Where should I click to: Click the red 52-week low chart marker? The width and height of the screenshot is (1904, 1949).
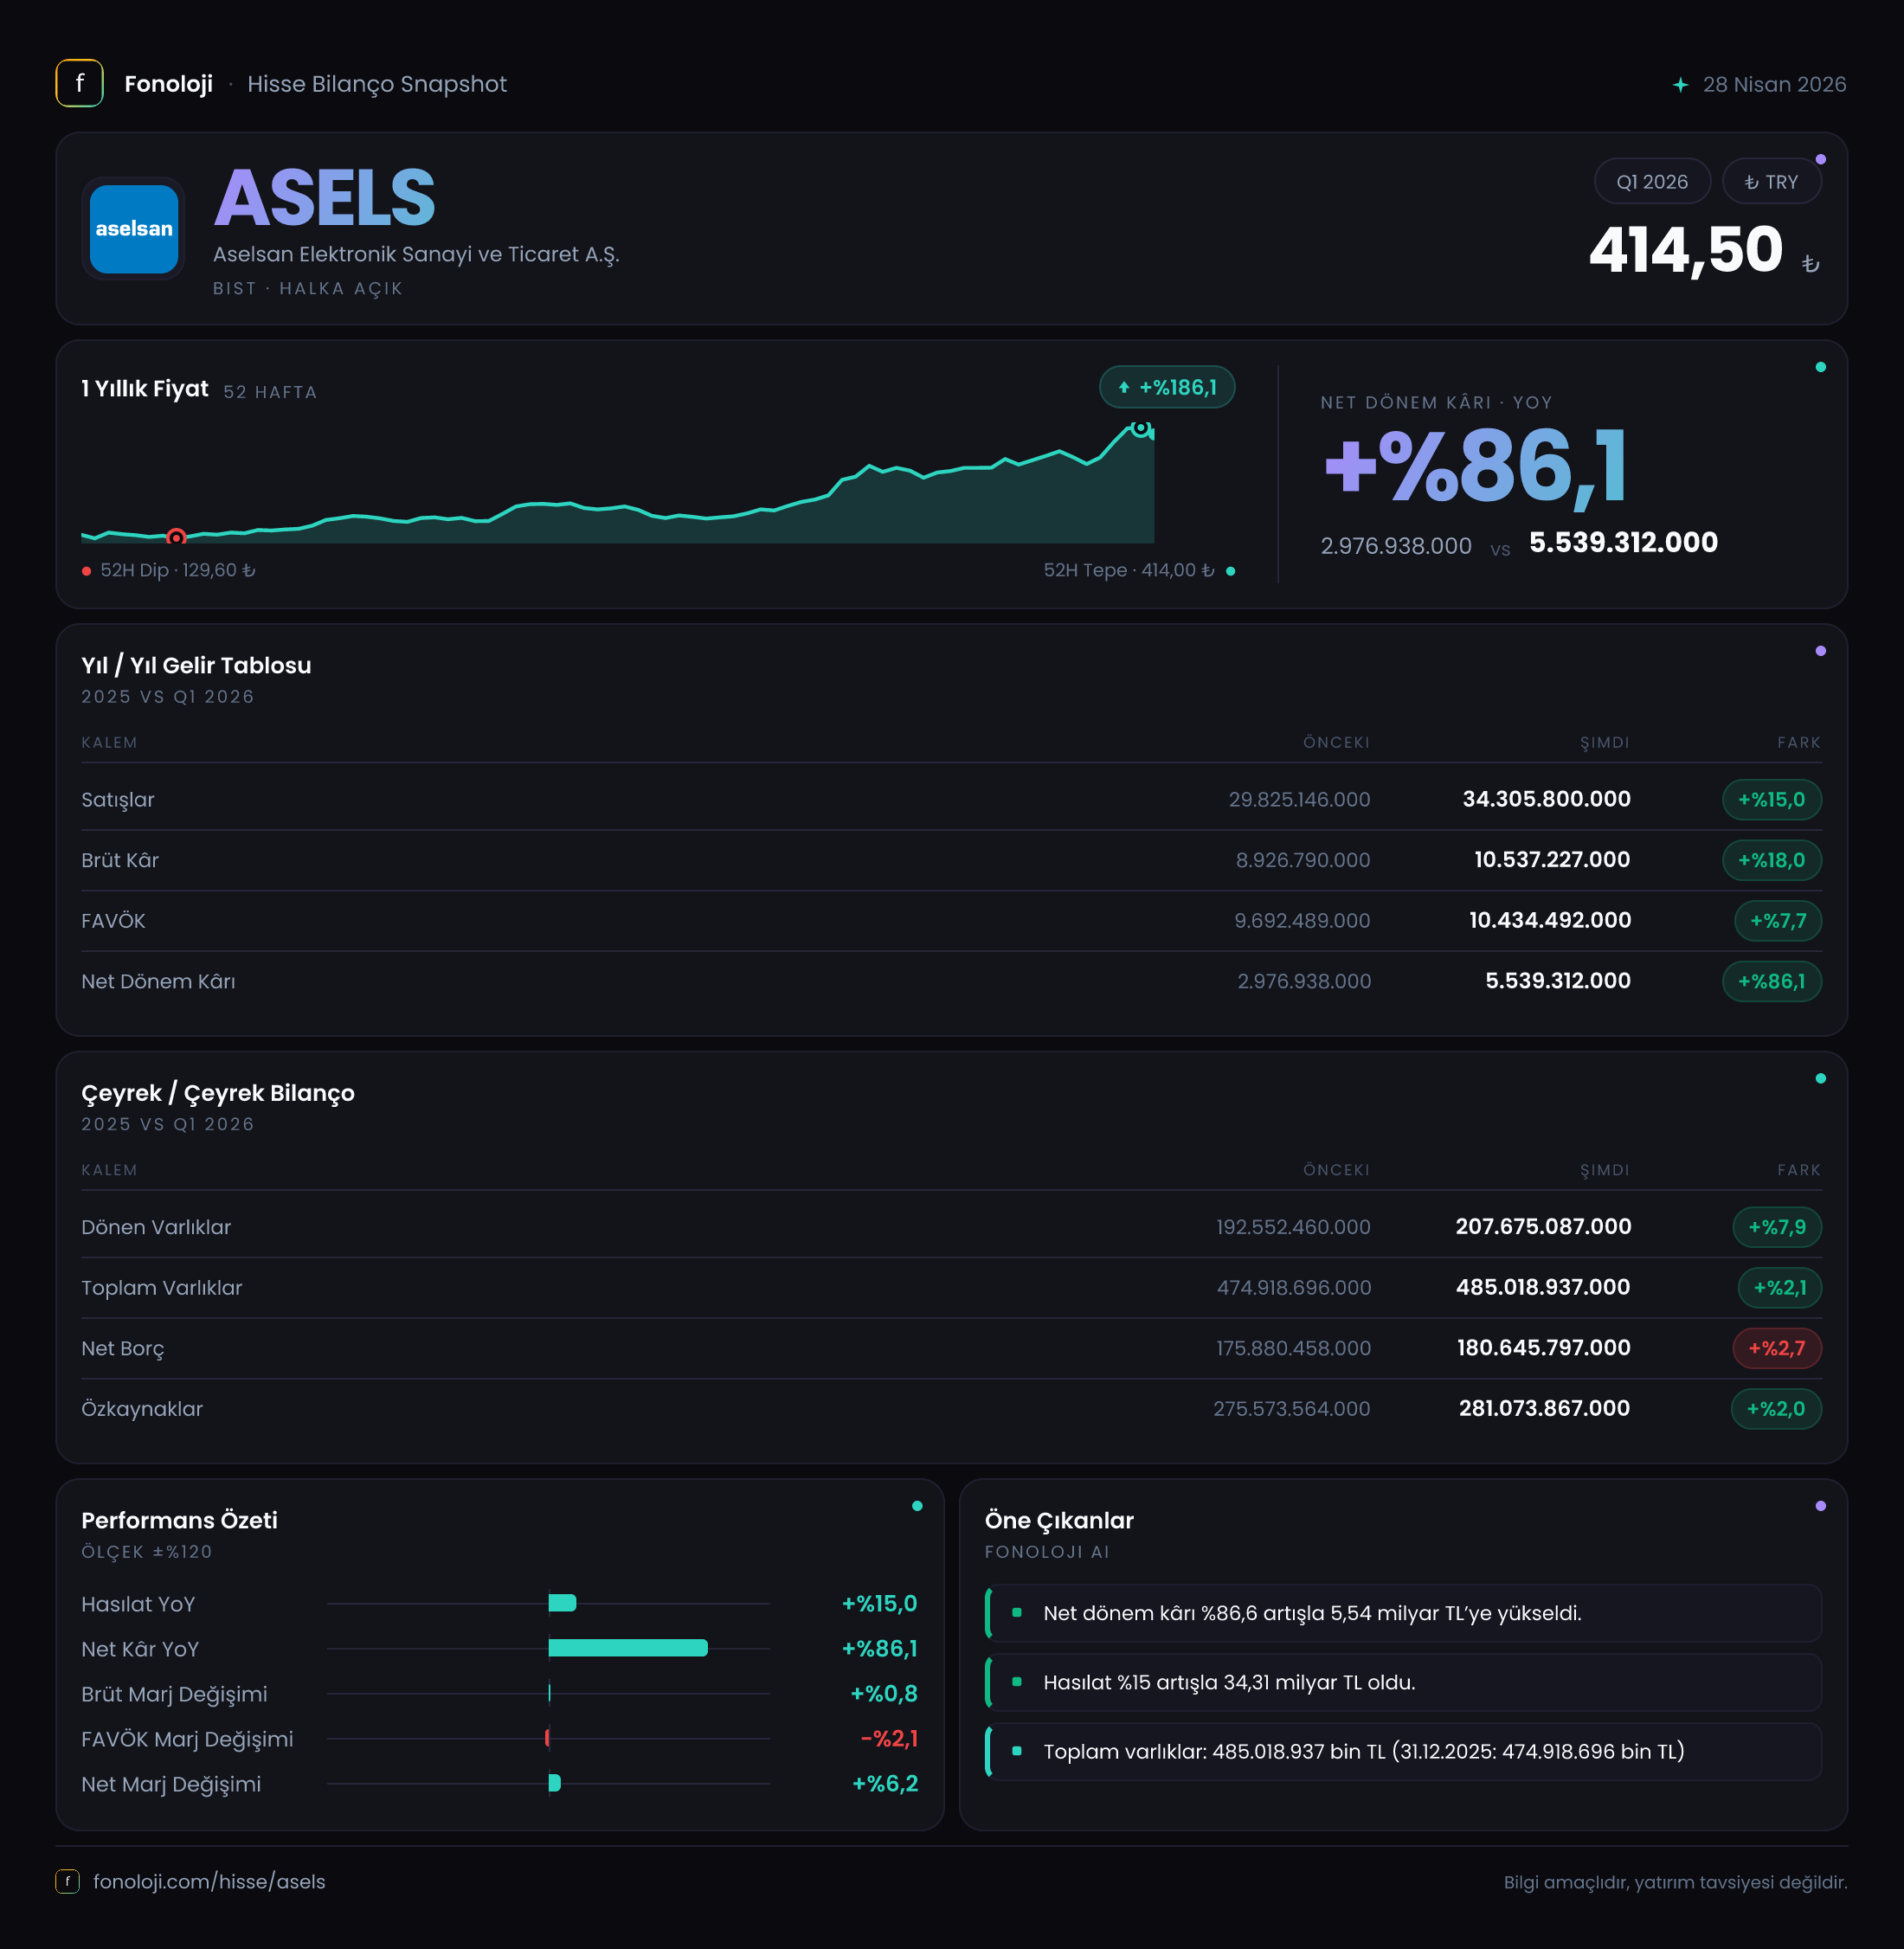click(176, 537)
